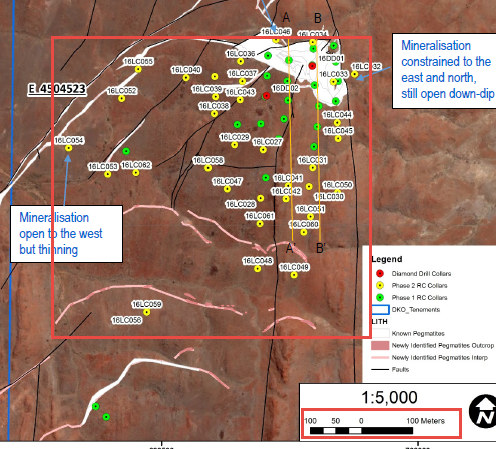Image resolution: width=496 pixels, height=449 pixels.
Task: Click the 'Mineralisation open to the west' callout
Action: pyautogui.click(x=66, y=234)
